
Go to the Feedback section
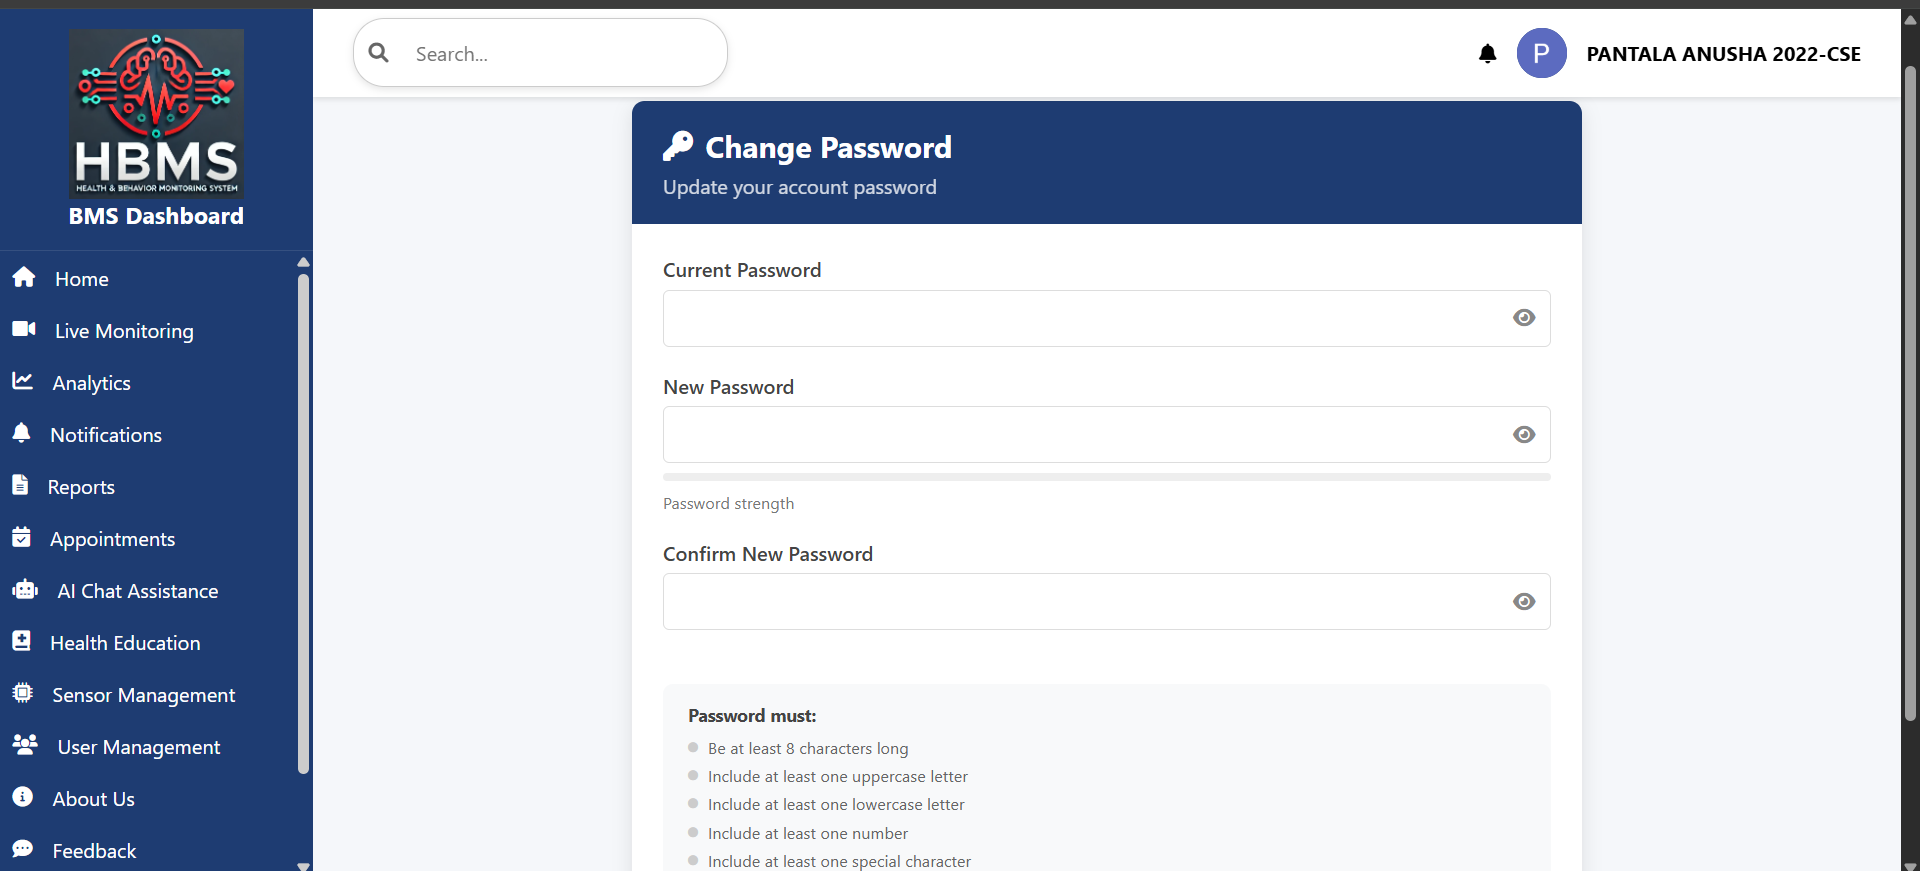pyautogui.click(x=93, y=850)
